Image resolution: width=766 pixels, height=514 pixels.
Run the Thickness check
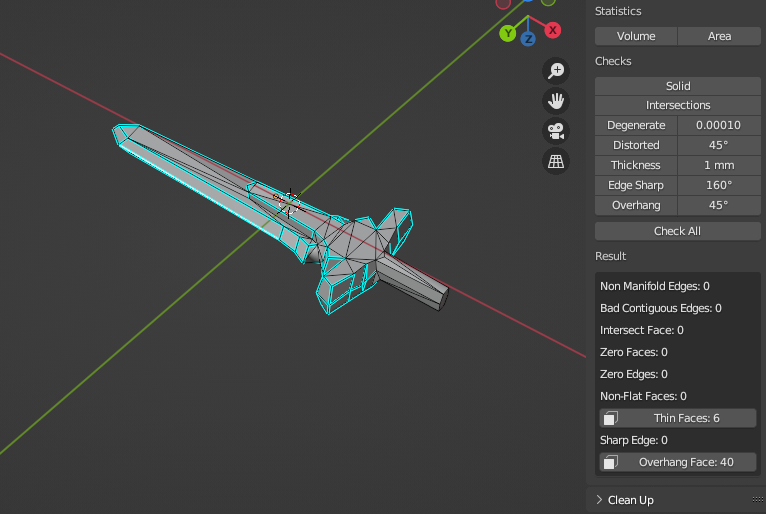click(x=636, y=165)
